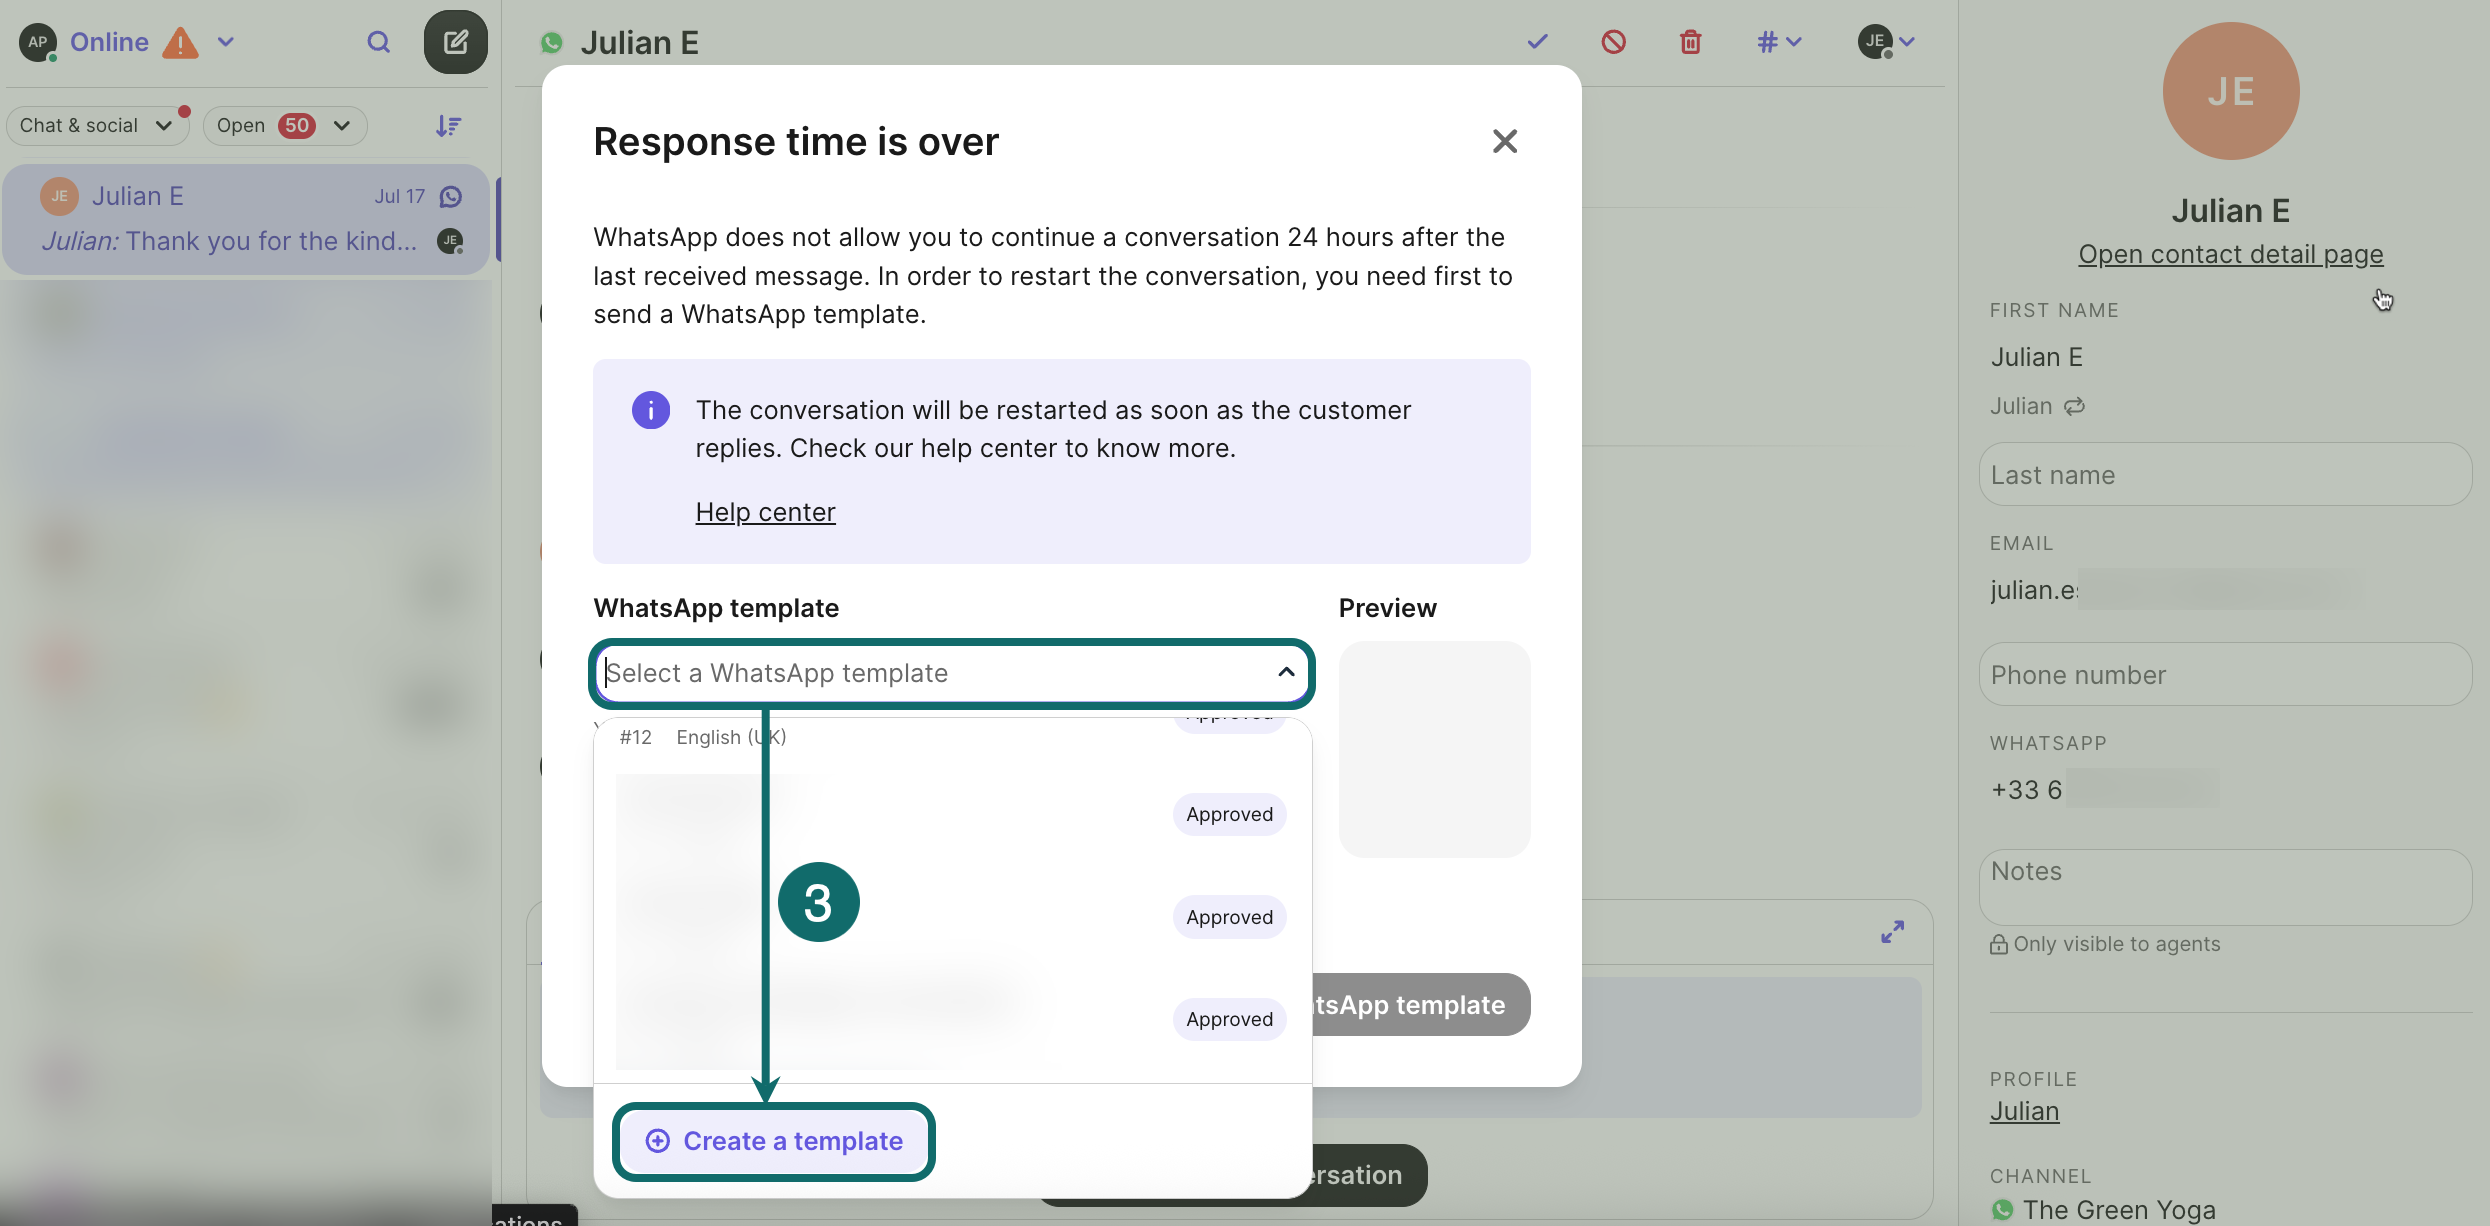2490x1226 pixels.
Task: Open the hashtag tags dropdown
Action: pos(1778,42)
